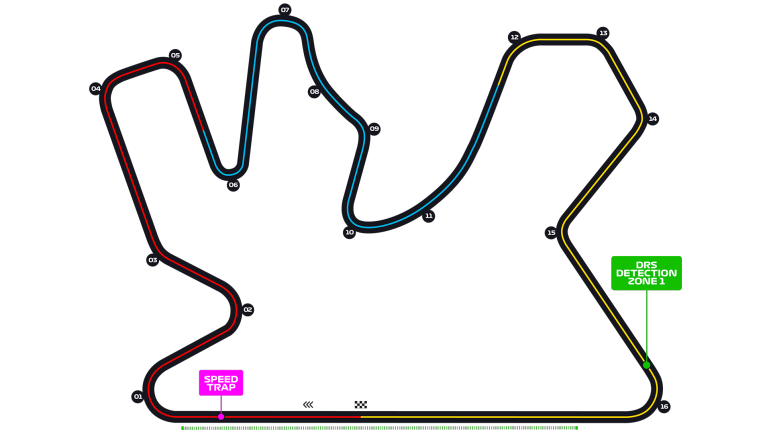This screenshot has width=771, height=434.
Task: Click the magenta speed trap point dot
Action: [x=221, y=416]
